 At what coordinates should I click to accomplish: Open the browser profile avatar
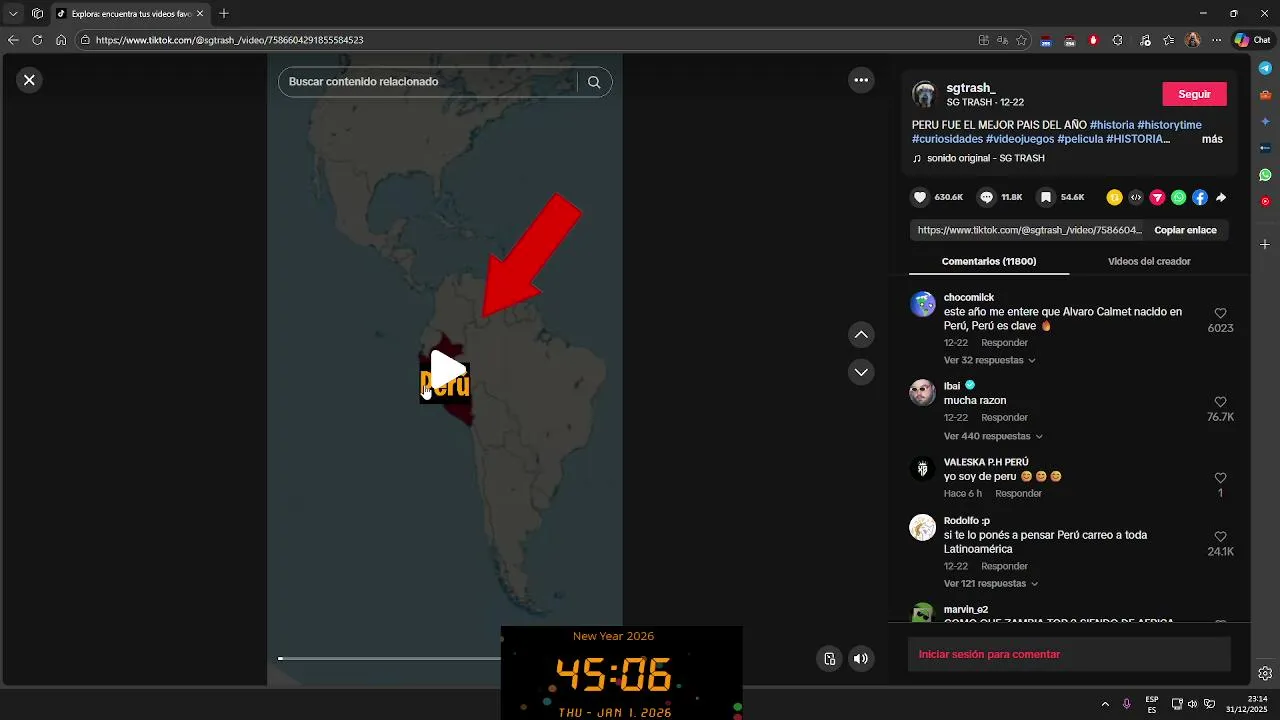pyautogui.click(x=1192, y=40)
